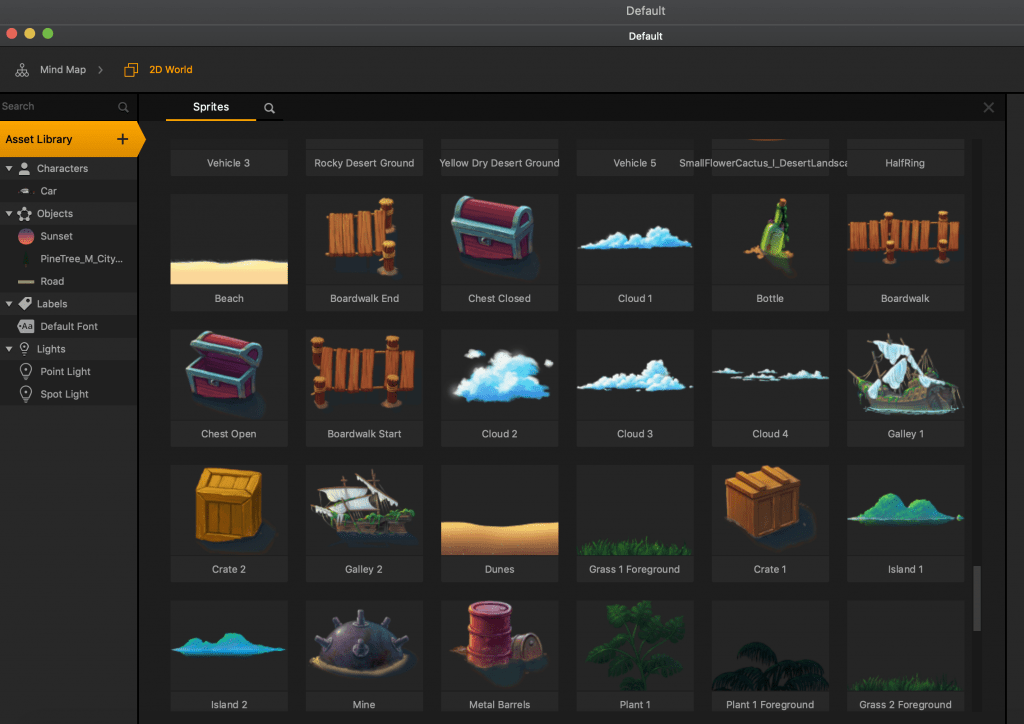Switch to the Sprites tab
Screen dimensions: 1024x724
tap(210, 107)
